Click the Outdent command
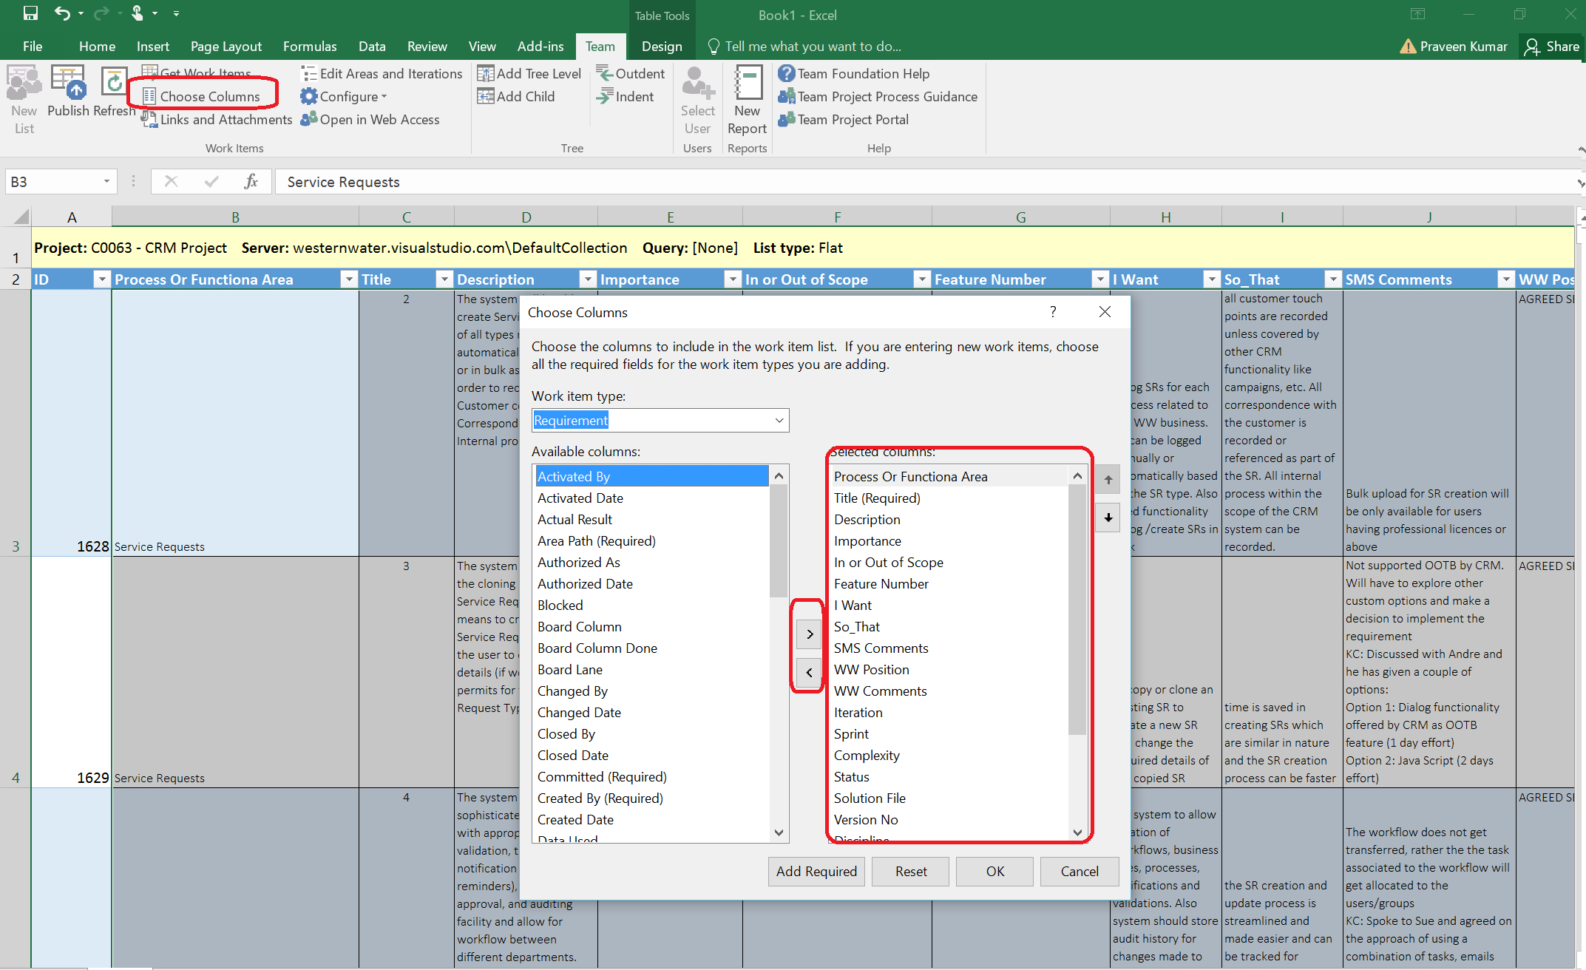Viewport: 1586px width, 970px height. pyautogui.click(x=631, y=73)
